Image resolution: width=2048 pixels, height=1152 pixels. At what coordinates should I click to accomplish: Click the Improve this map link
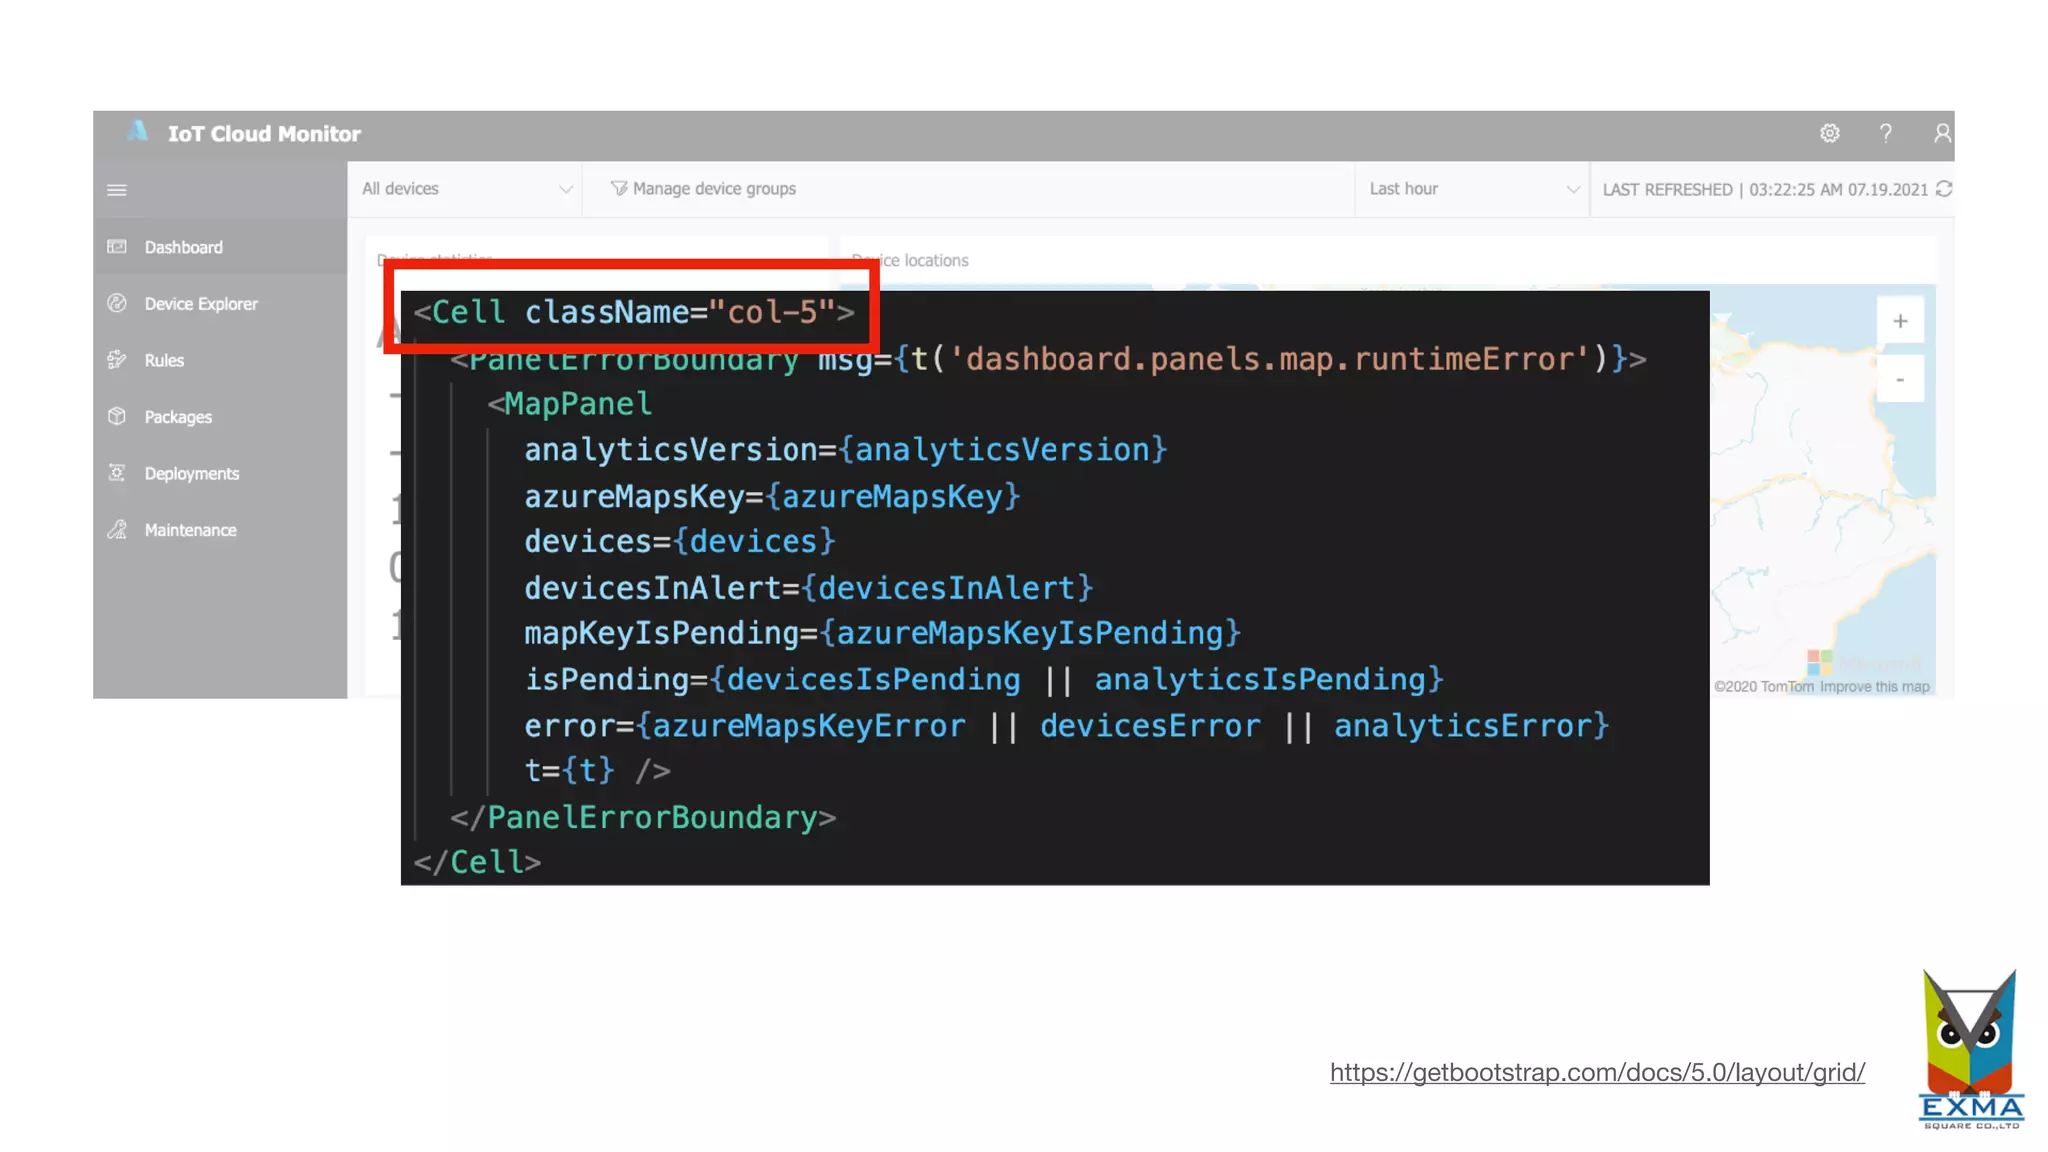1874,687
